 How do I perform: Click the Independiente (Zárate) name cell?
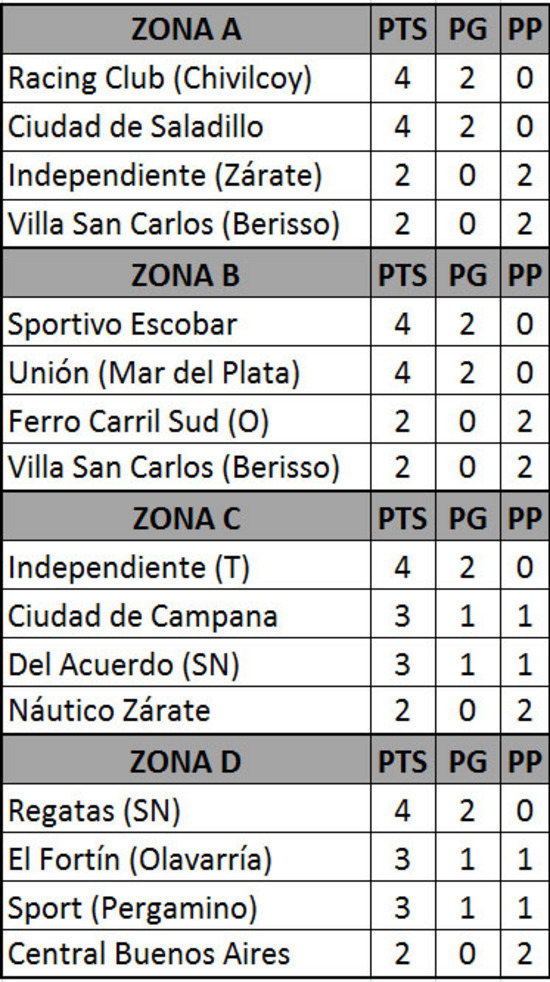click(x=186, y=175)
